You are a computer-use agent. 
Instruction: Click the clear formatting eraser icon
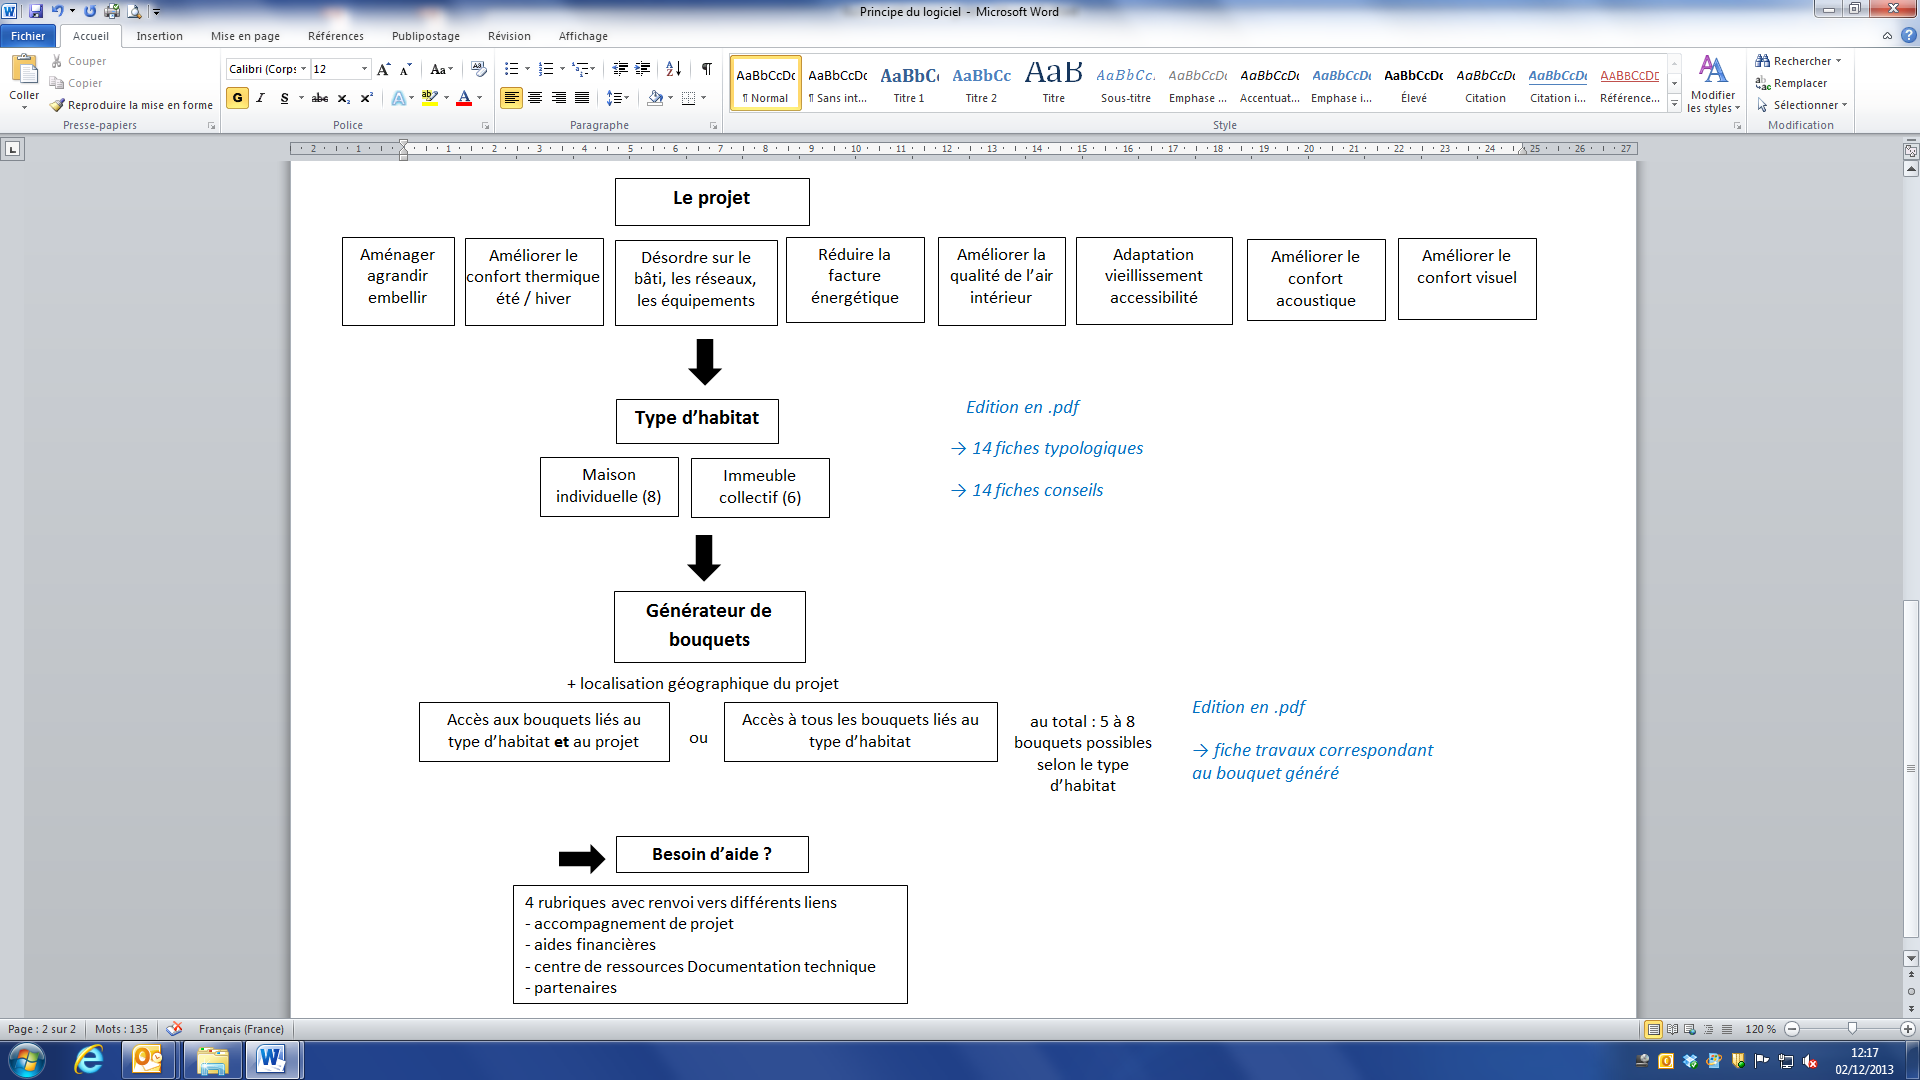click(x=478, y=69)
